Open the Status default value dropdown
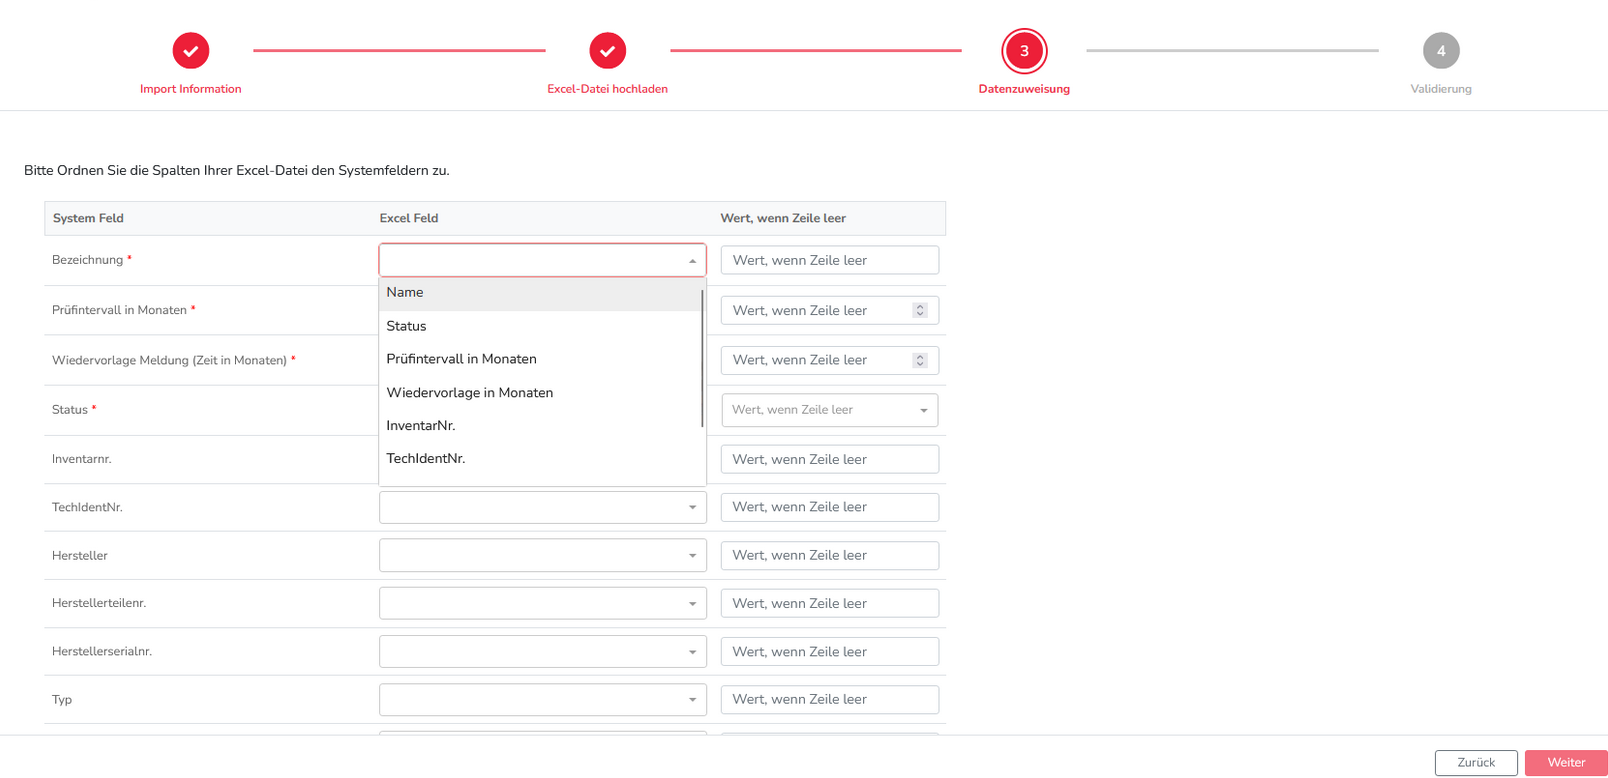 tap(923, 410)
